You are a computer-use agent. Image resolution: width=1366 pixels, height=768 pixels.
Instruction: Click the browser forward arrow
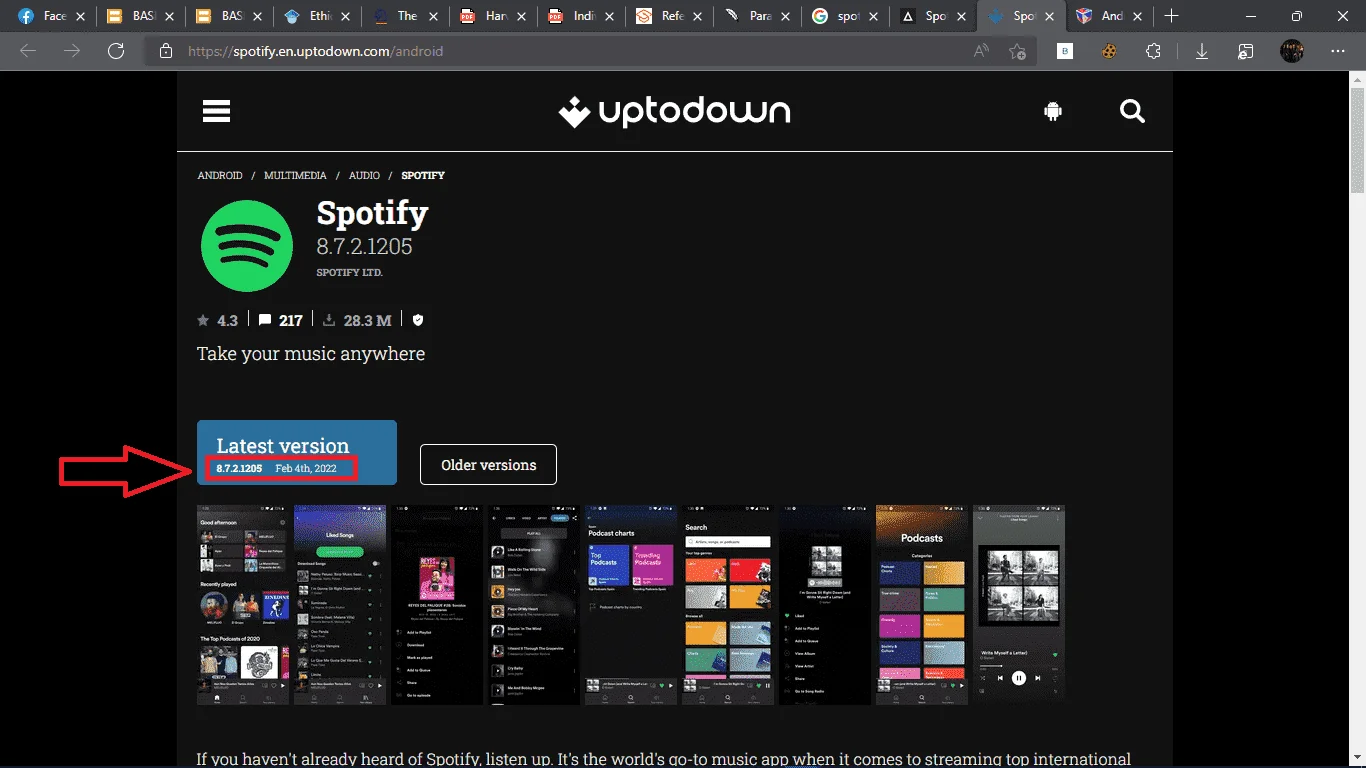click(x=72, y=51)
